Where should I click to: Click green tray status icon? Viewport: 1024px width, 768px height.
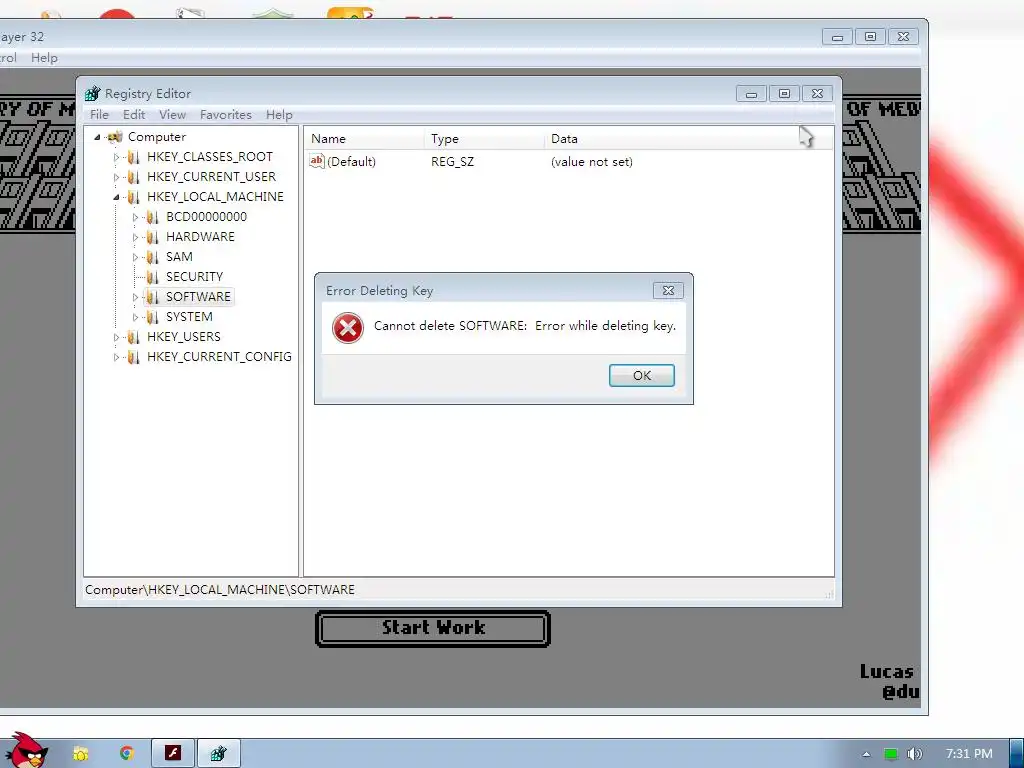tap(891, 754)
